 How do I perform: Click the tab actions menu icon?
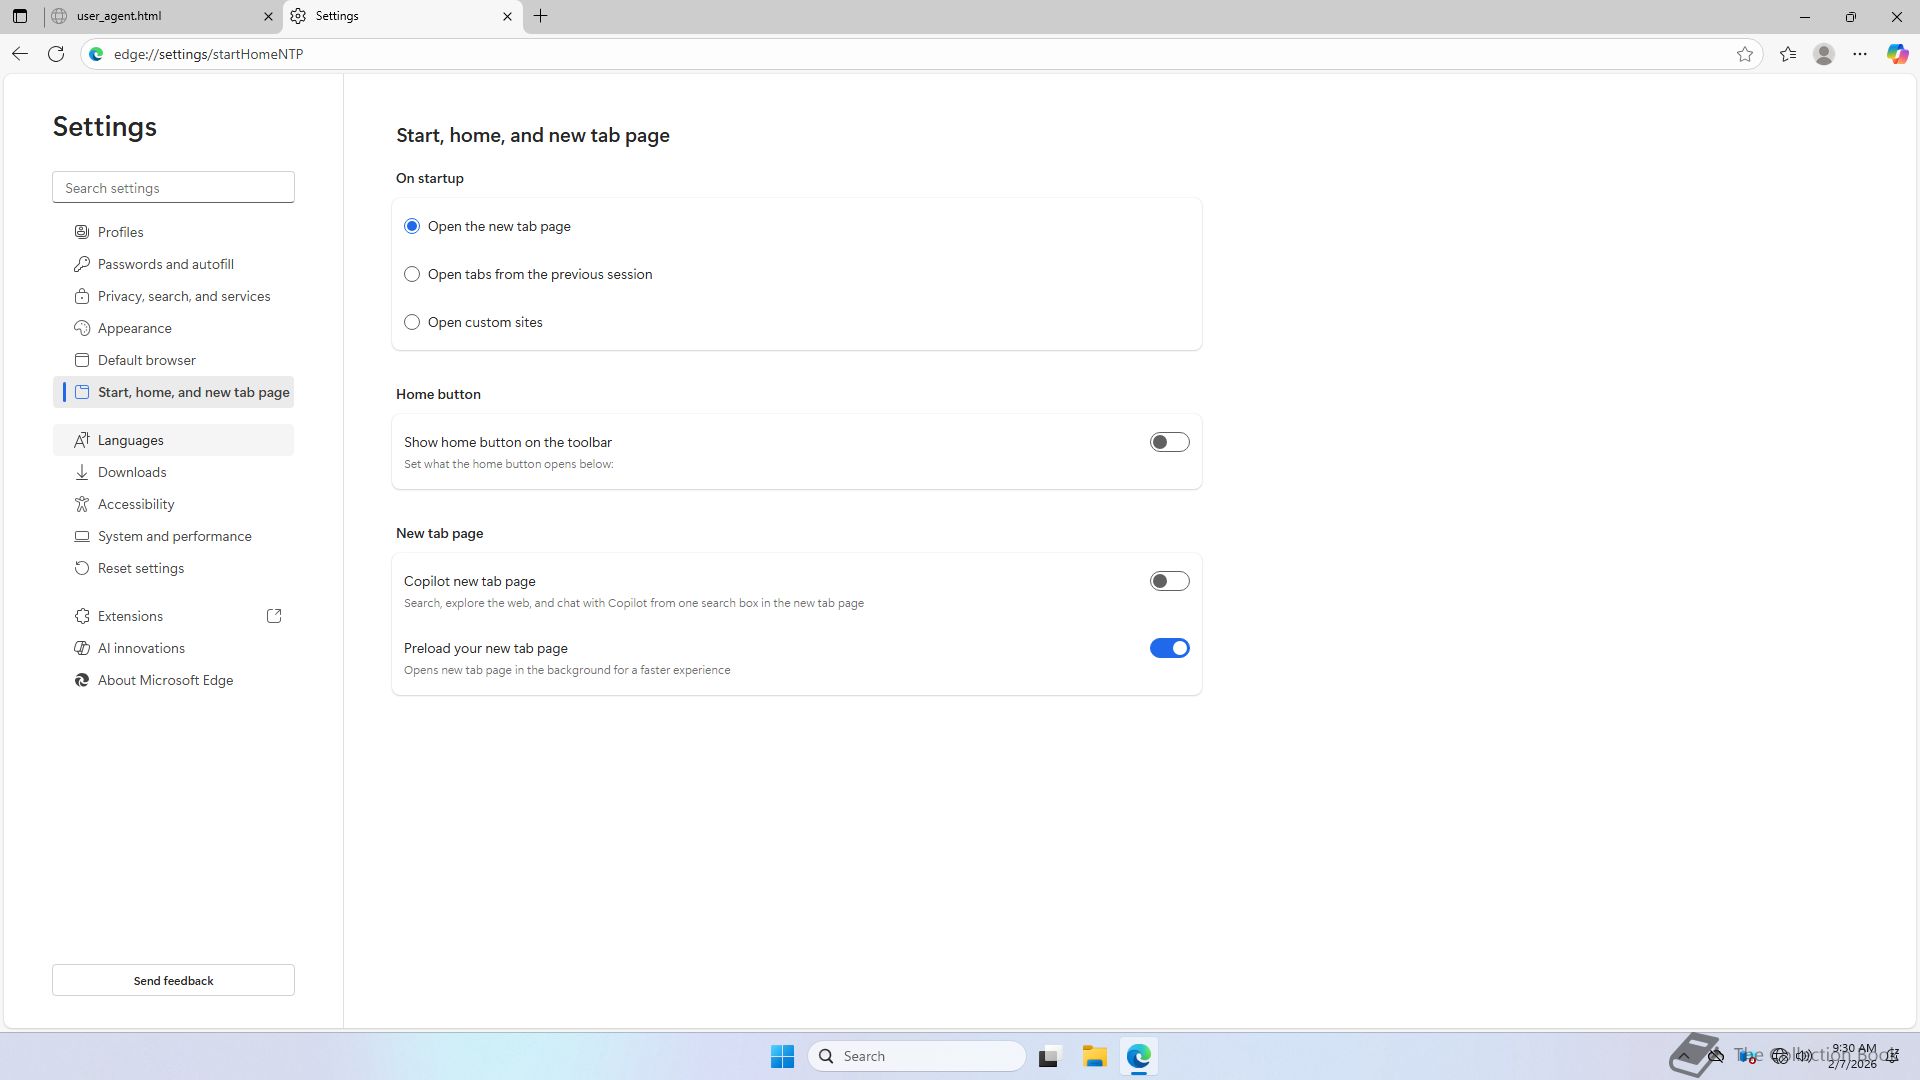[19, 16]
